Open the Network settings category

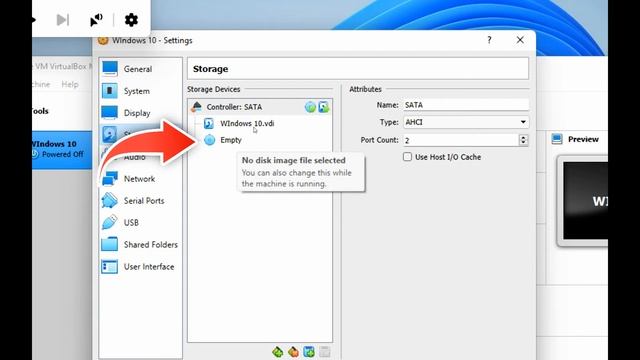coord(139,179)
